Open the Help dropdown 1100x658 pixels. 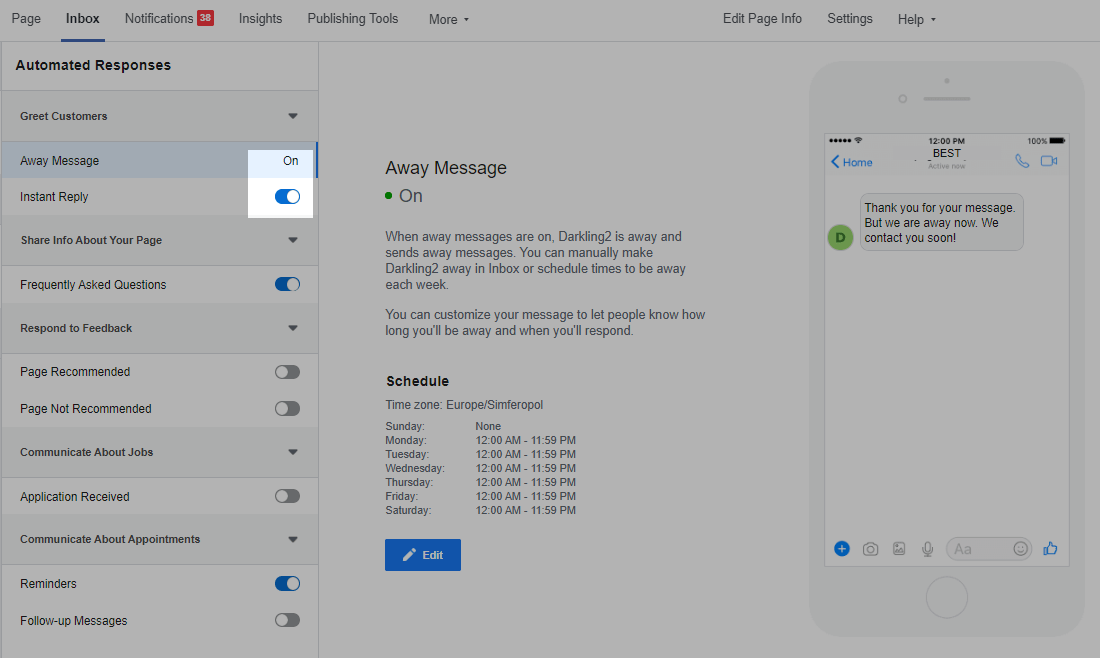916,20
